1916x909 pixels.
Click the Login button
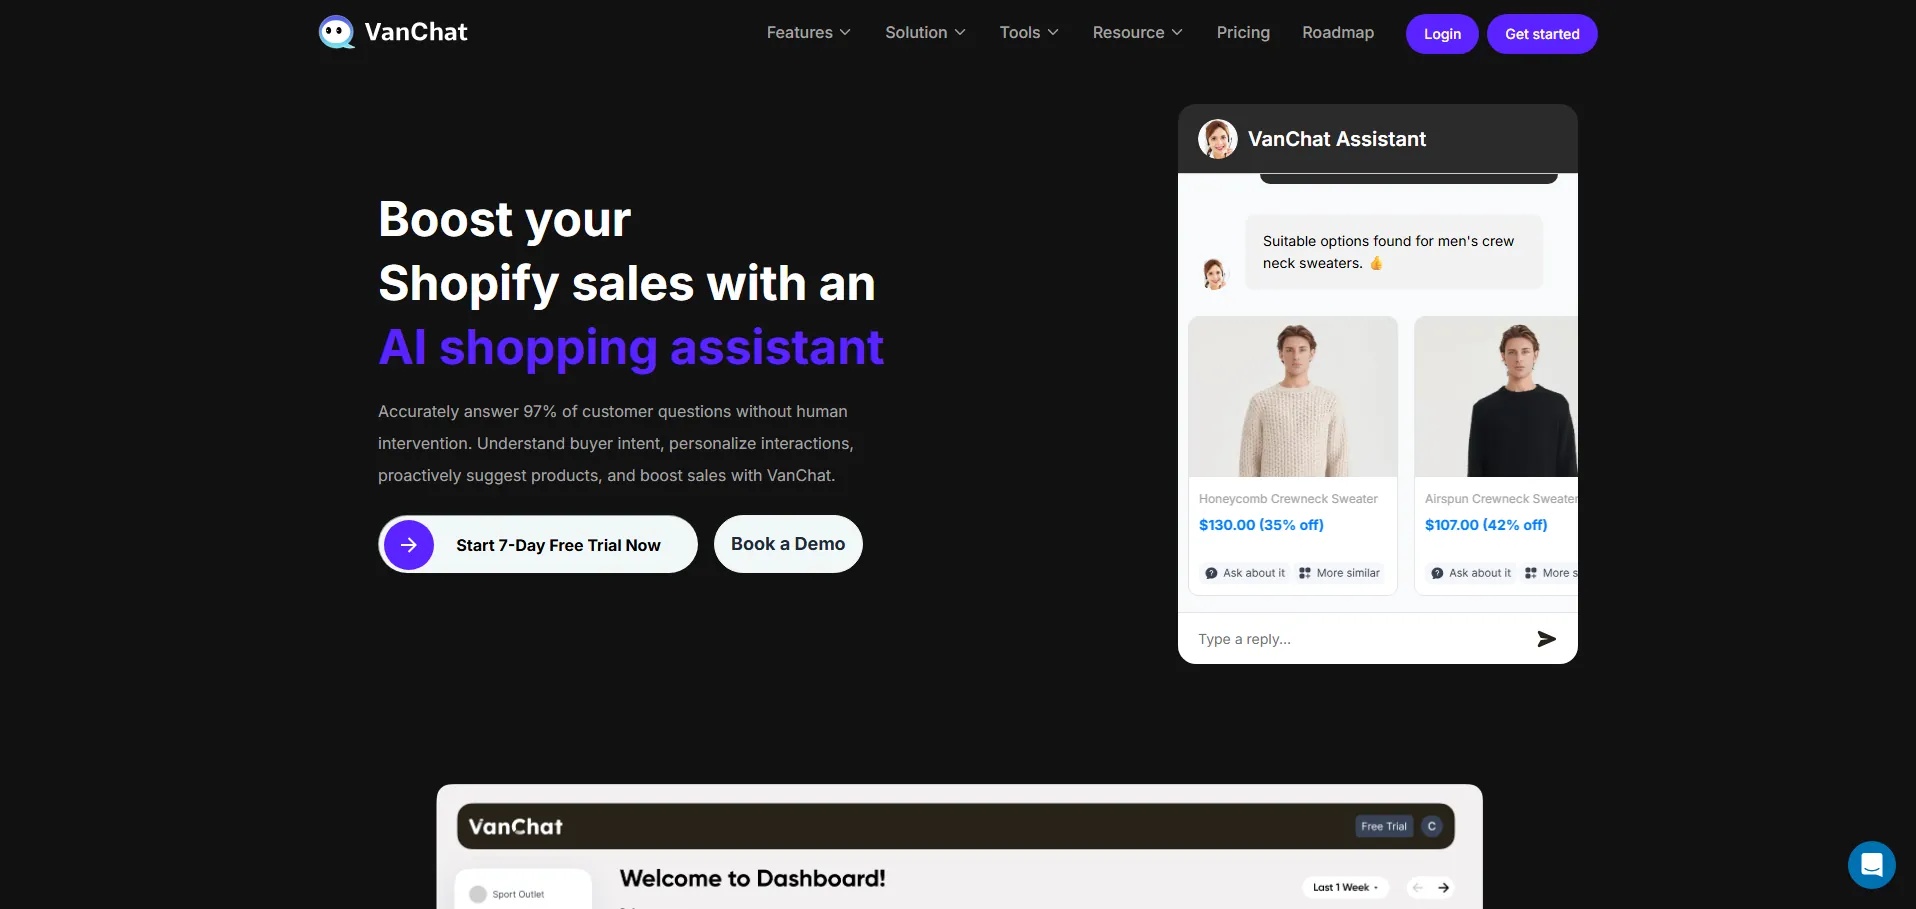click(1442, 34)
